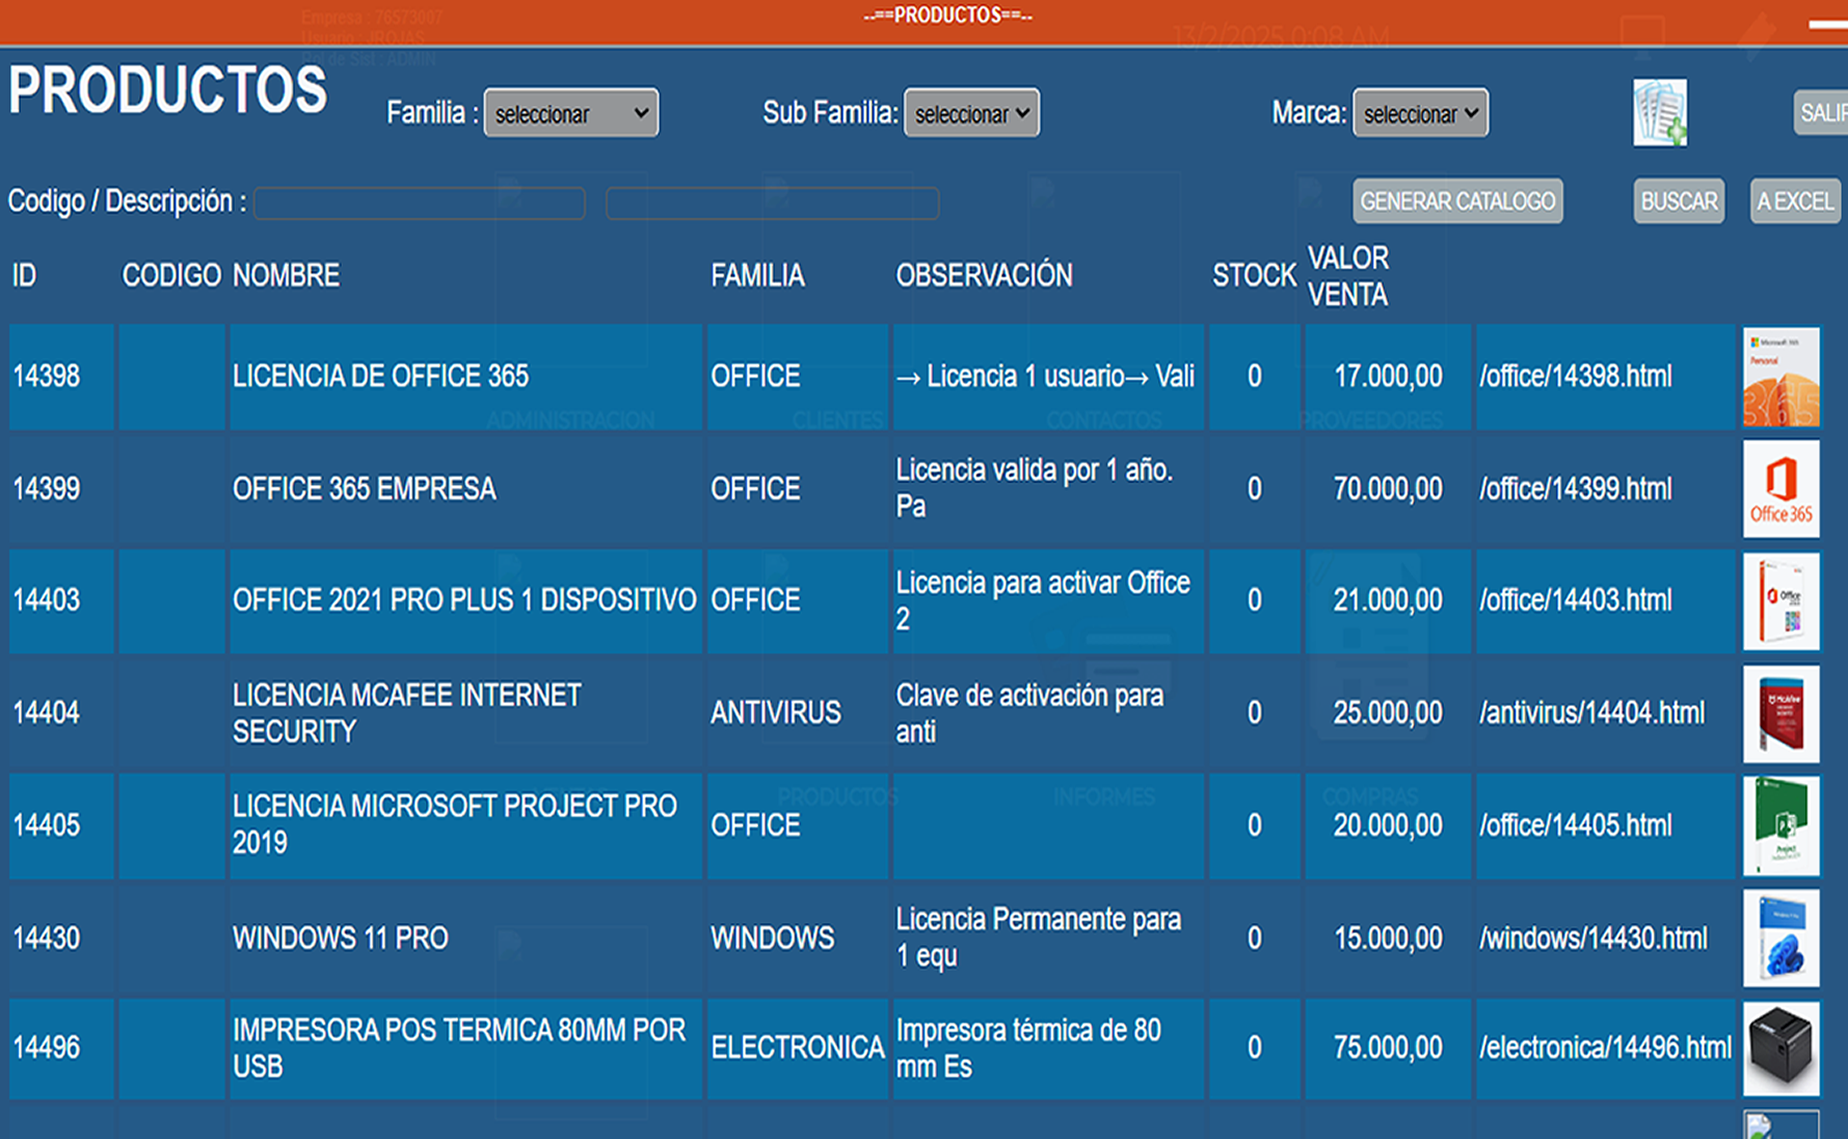Select LICENCIA MCAFEE INTERNET SECURITY name
The height and width of the screenshot is (1139, 1848).
point(407,713)
